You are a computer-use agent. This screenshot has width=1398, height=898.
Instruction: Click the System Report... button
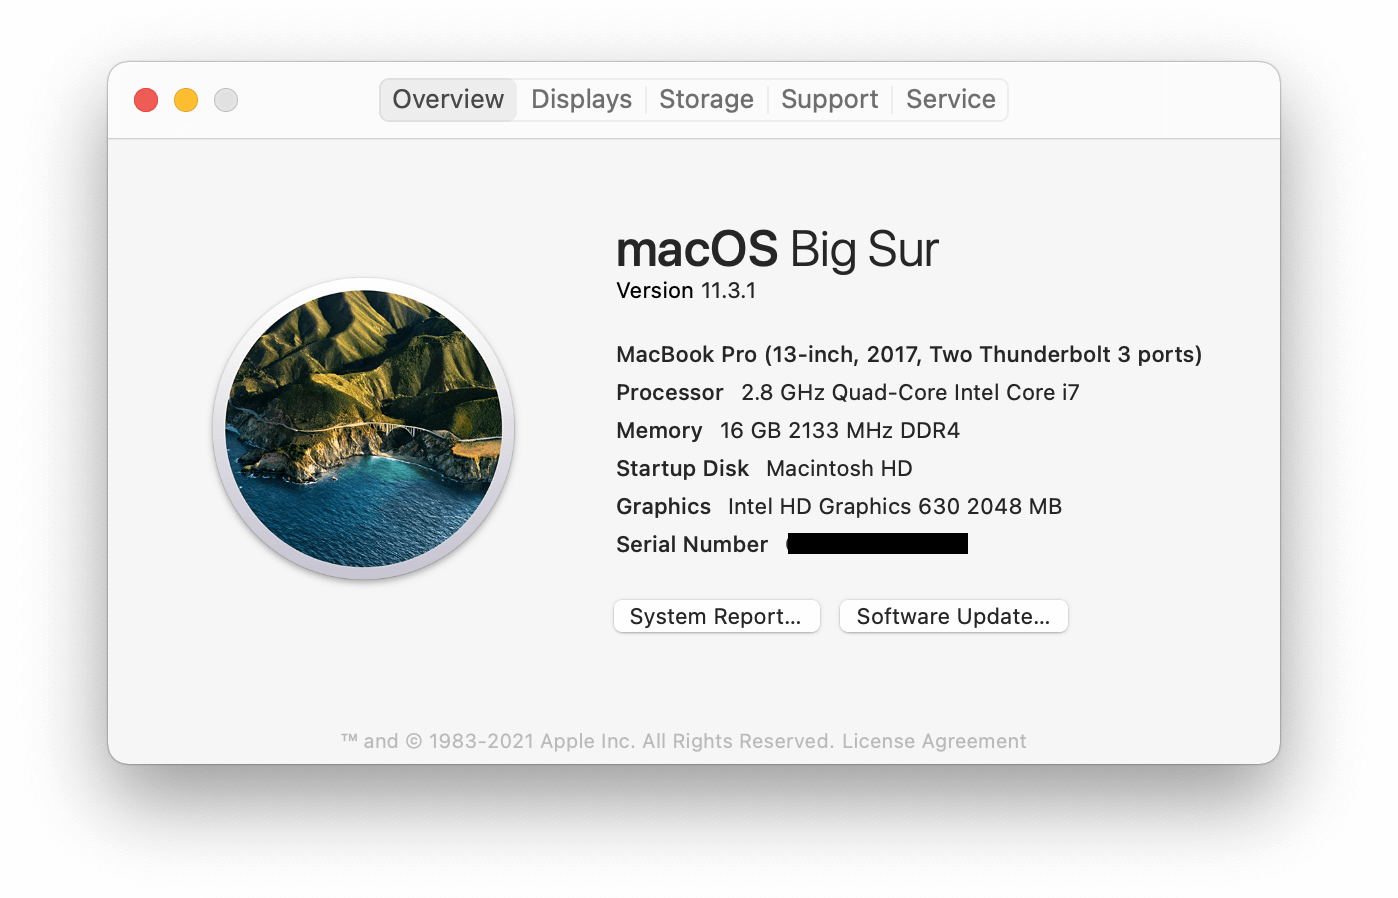pos(716,616)
